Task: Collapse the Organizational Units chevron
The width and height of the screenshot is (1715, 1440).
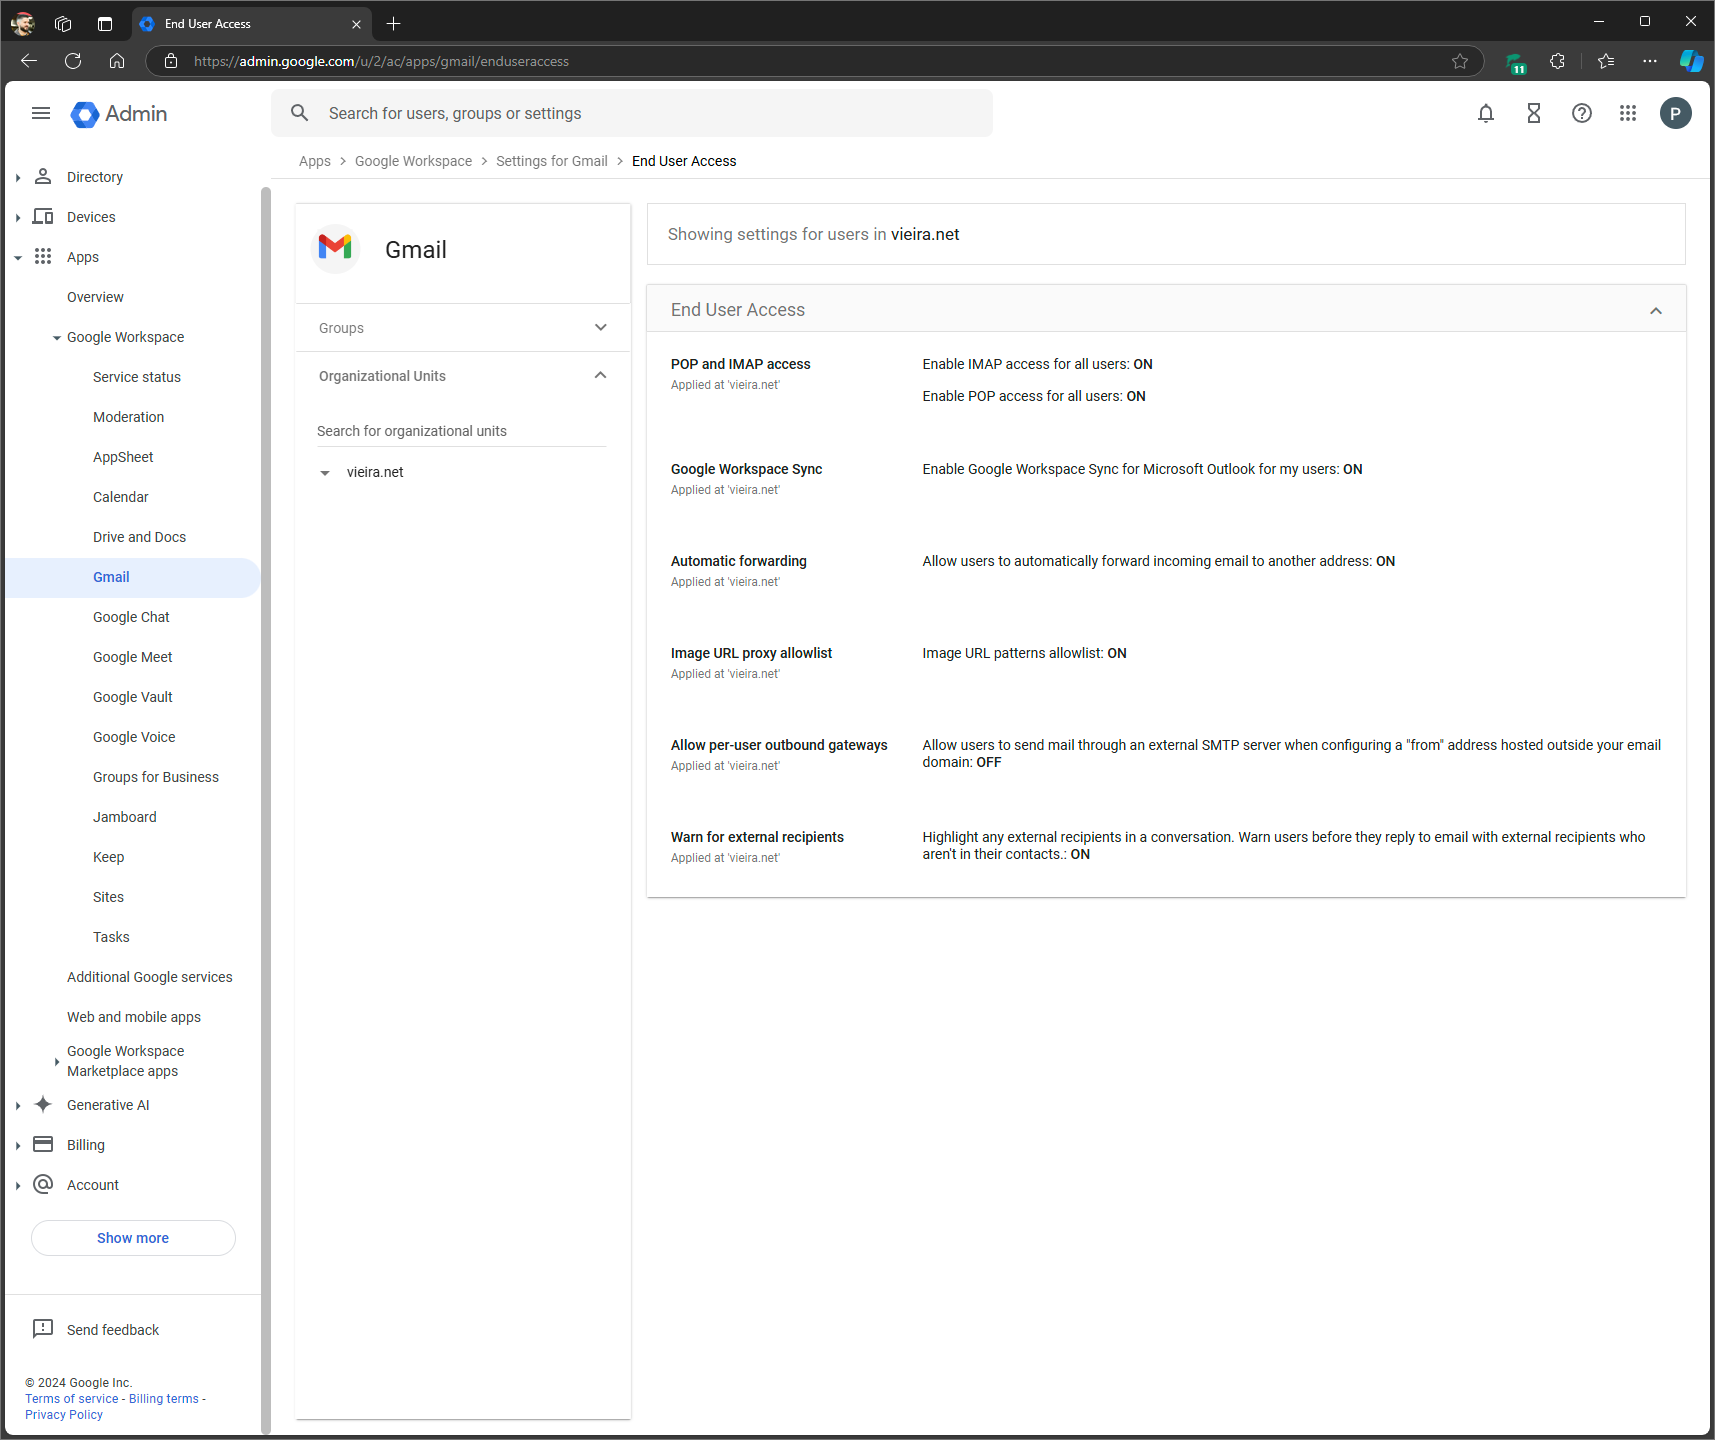Action: pyautogui.click(x=601, y=375)
